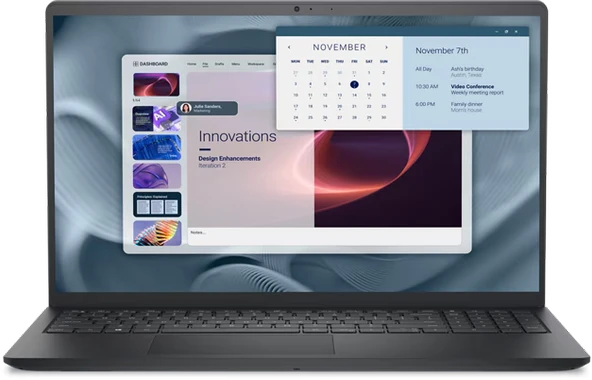Select November 12 in calendar
The width and height of the screenshot is (592, 380).
tap(325, 95)
